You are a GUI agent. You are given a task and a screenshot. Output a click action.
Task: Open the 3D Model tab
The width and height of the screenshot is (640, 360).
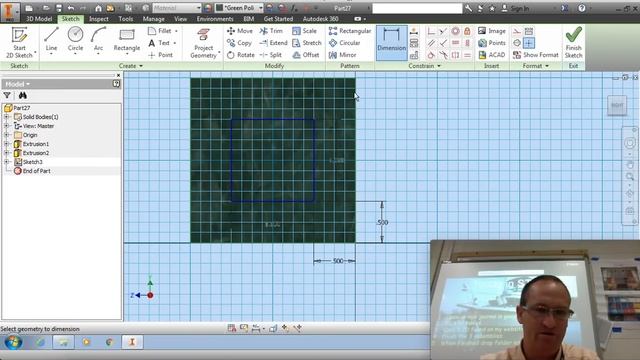click(39, 19)
